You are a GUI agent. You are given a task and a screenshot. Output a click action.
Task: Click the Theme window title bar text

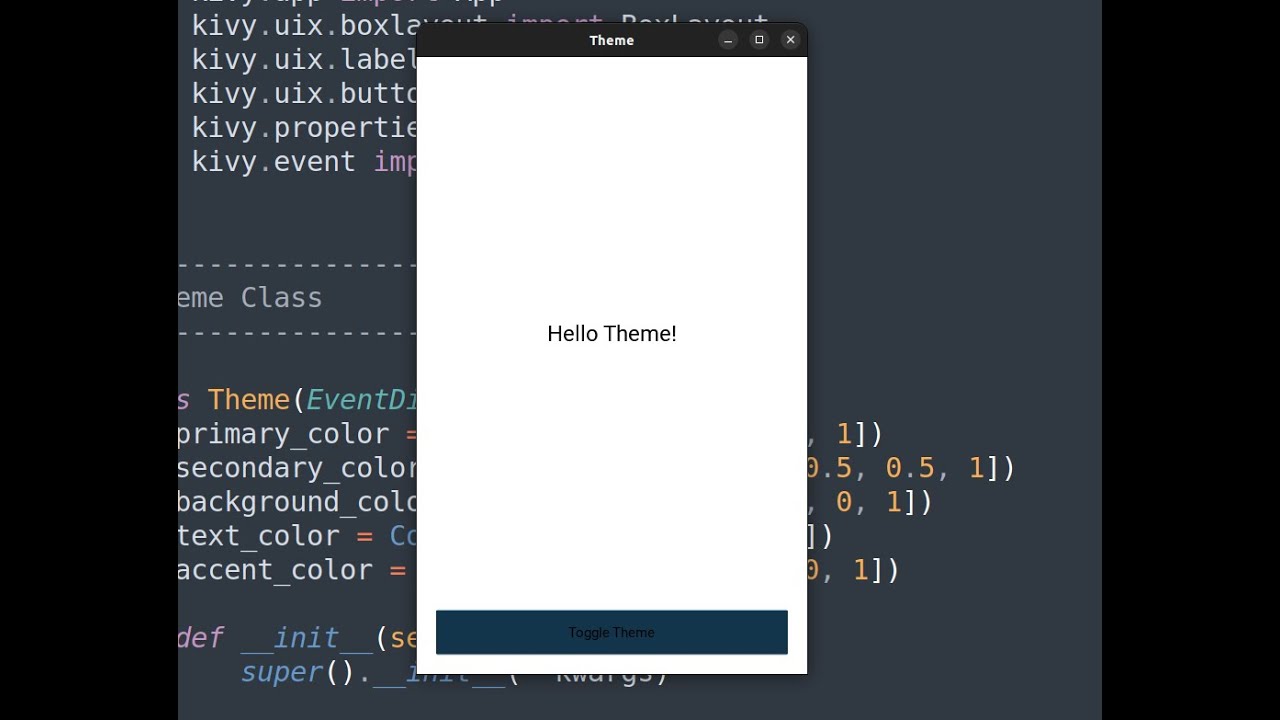(x=611, y=40)
